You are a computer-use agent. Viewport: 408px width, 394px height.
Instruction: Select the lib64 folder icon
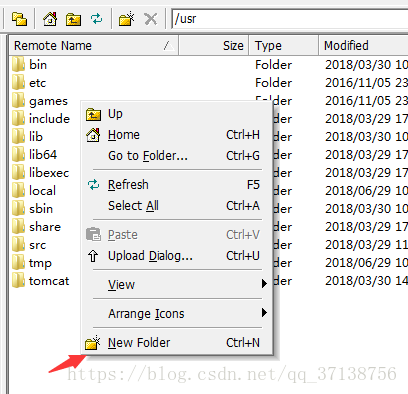tap(18, 154)
